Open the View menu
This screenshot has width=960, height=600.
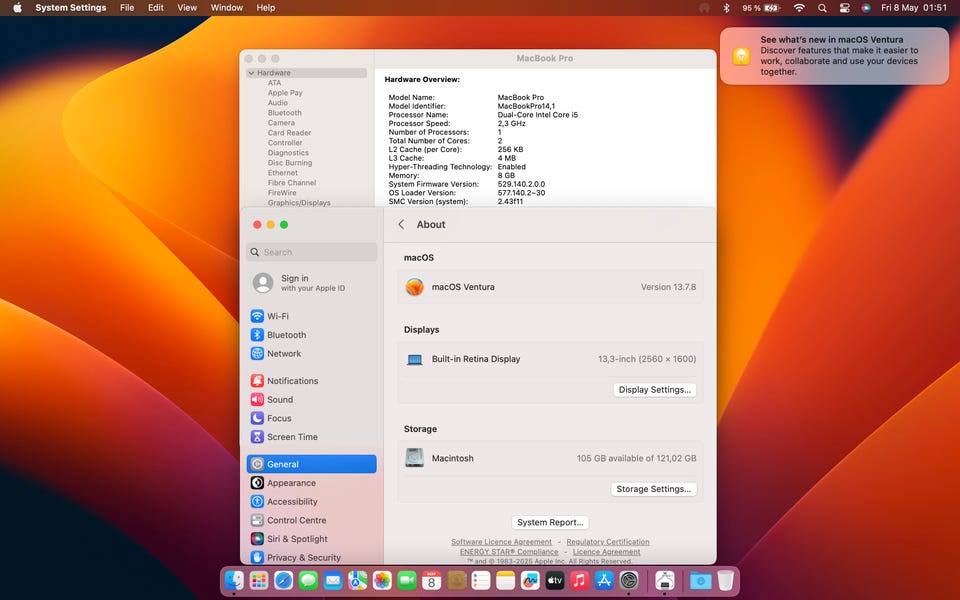tap(187, 8)
